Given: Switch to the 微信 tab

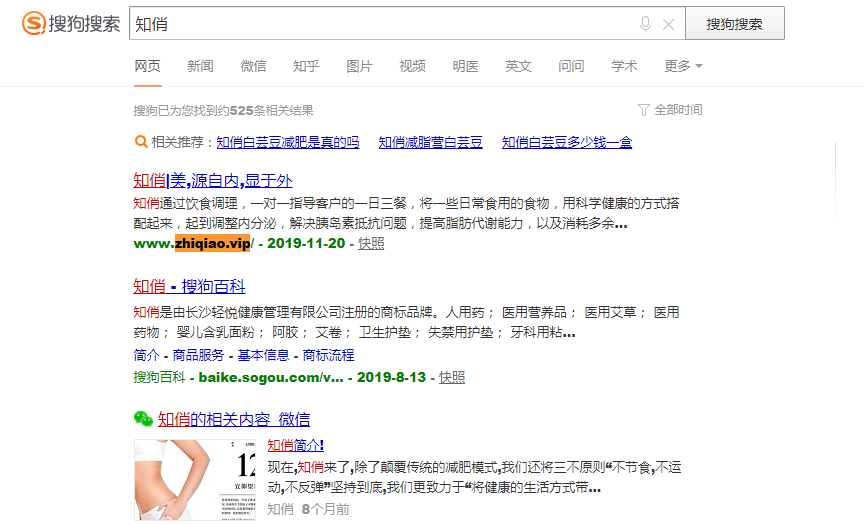Looking at the screenshot, I should point(253,66).
